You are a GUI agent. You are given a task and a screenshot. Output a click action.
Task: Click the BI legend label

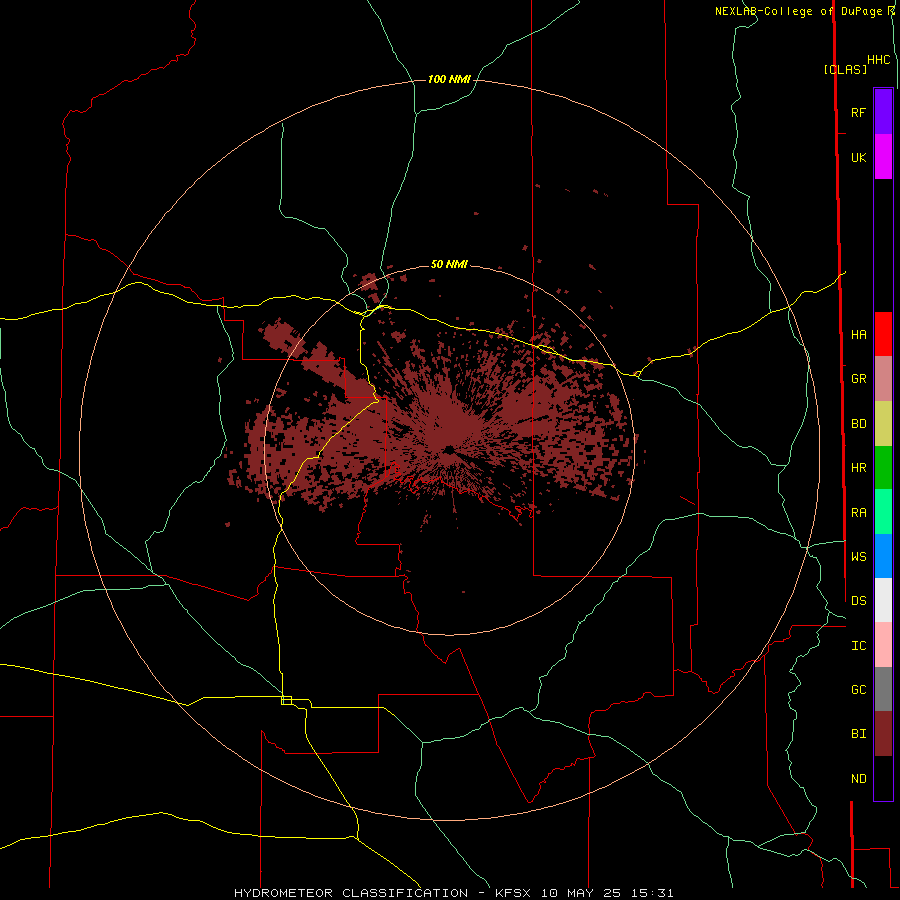click(x=858, y=734)
